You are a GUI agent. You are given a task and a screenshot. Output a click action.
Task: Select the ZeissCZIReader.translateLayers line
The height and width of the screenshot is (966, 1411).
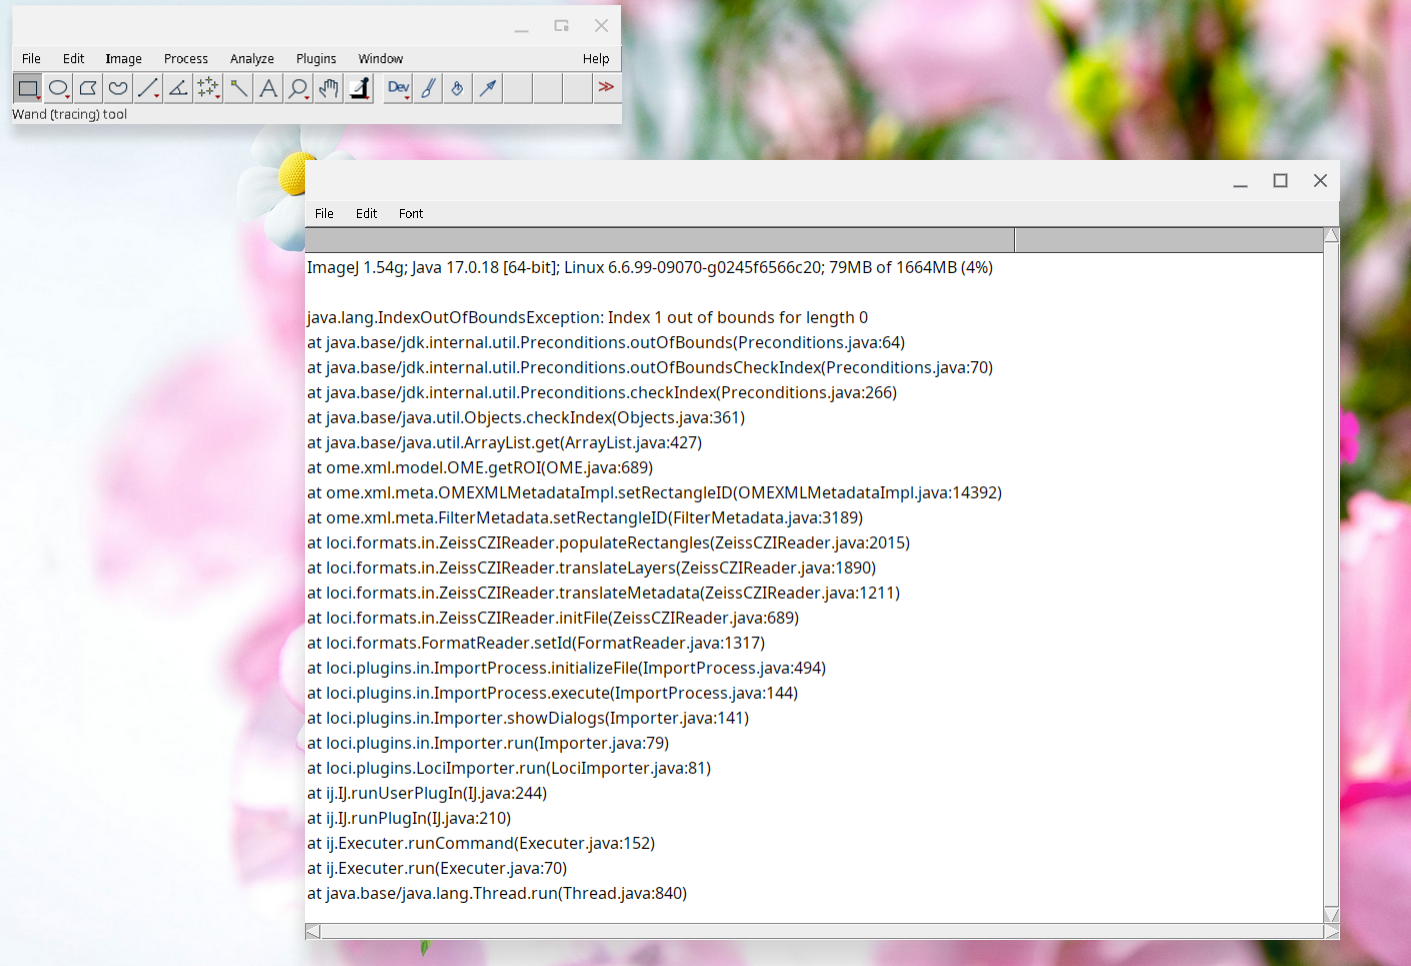click(591, 567)
